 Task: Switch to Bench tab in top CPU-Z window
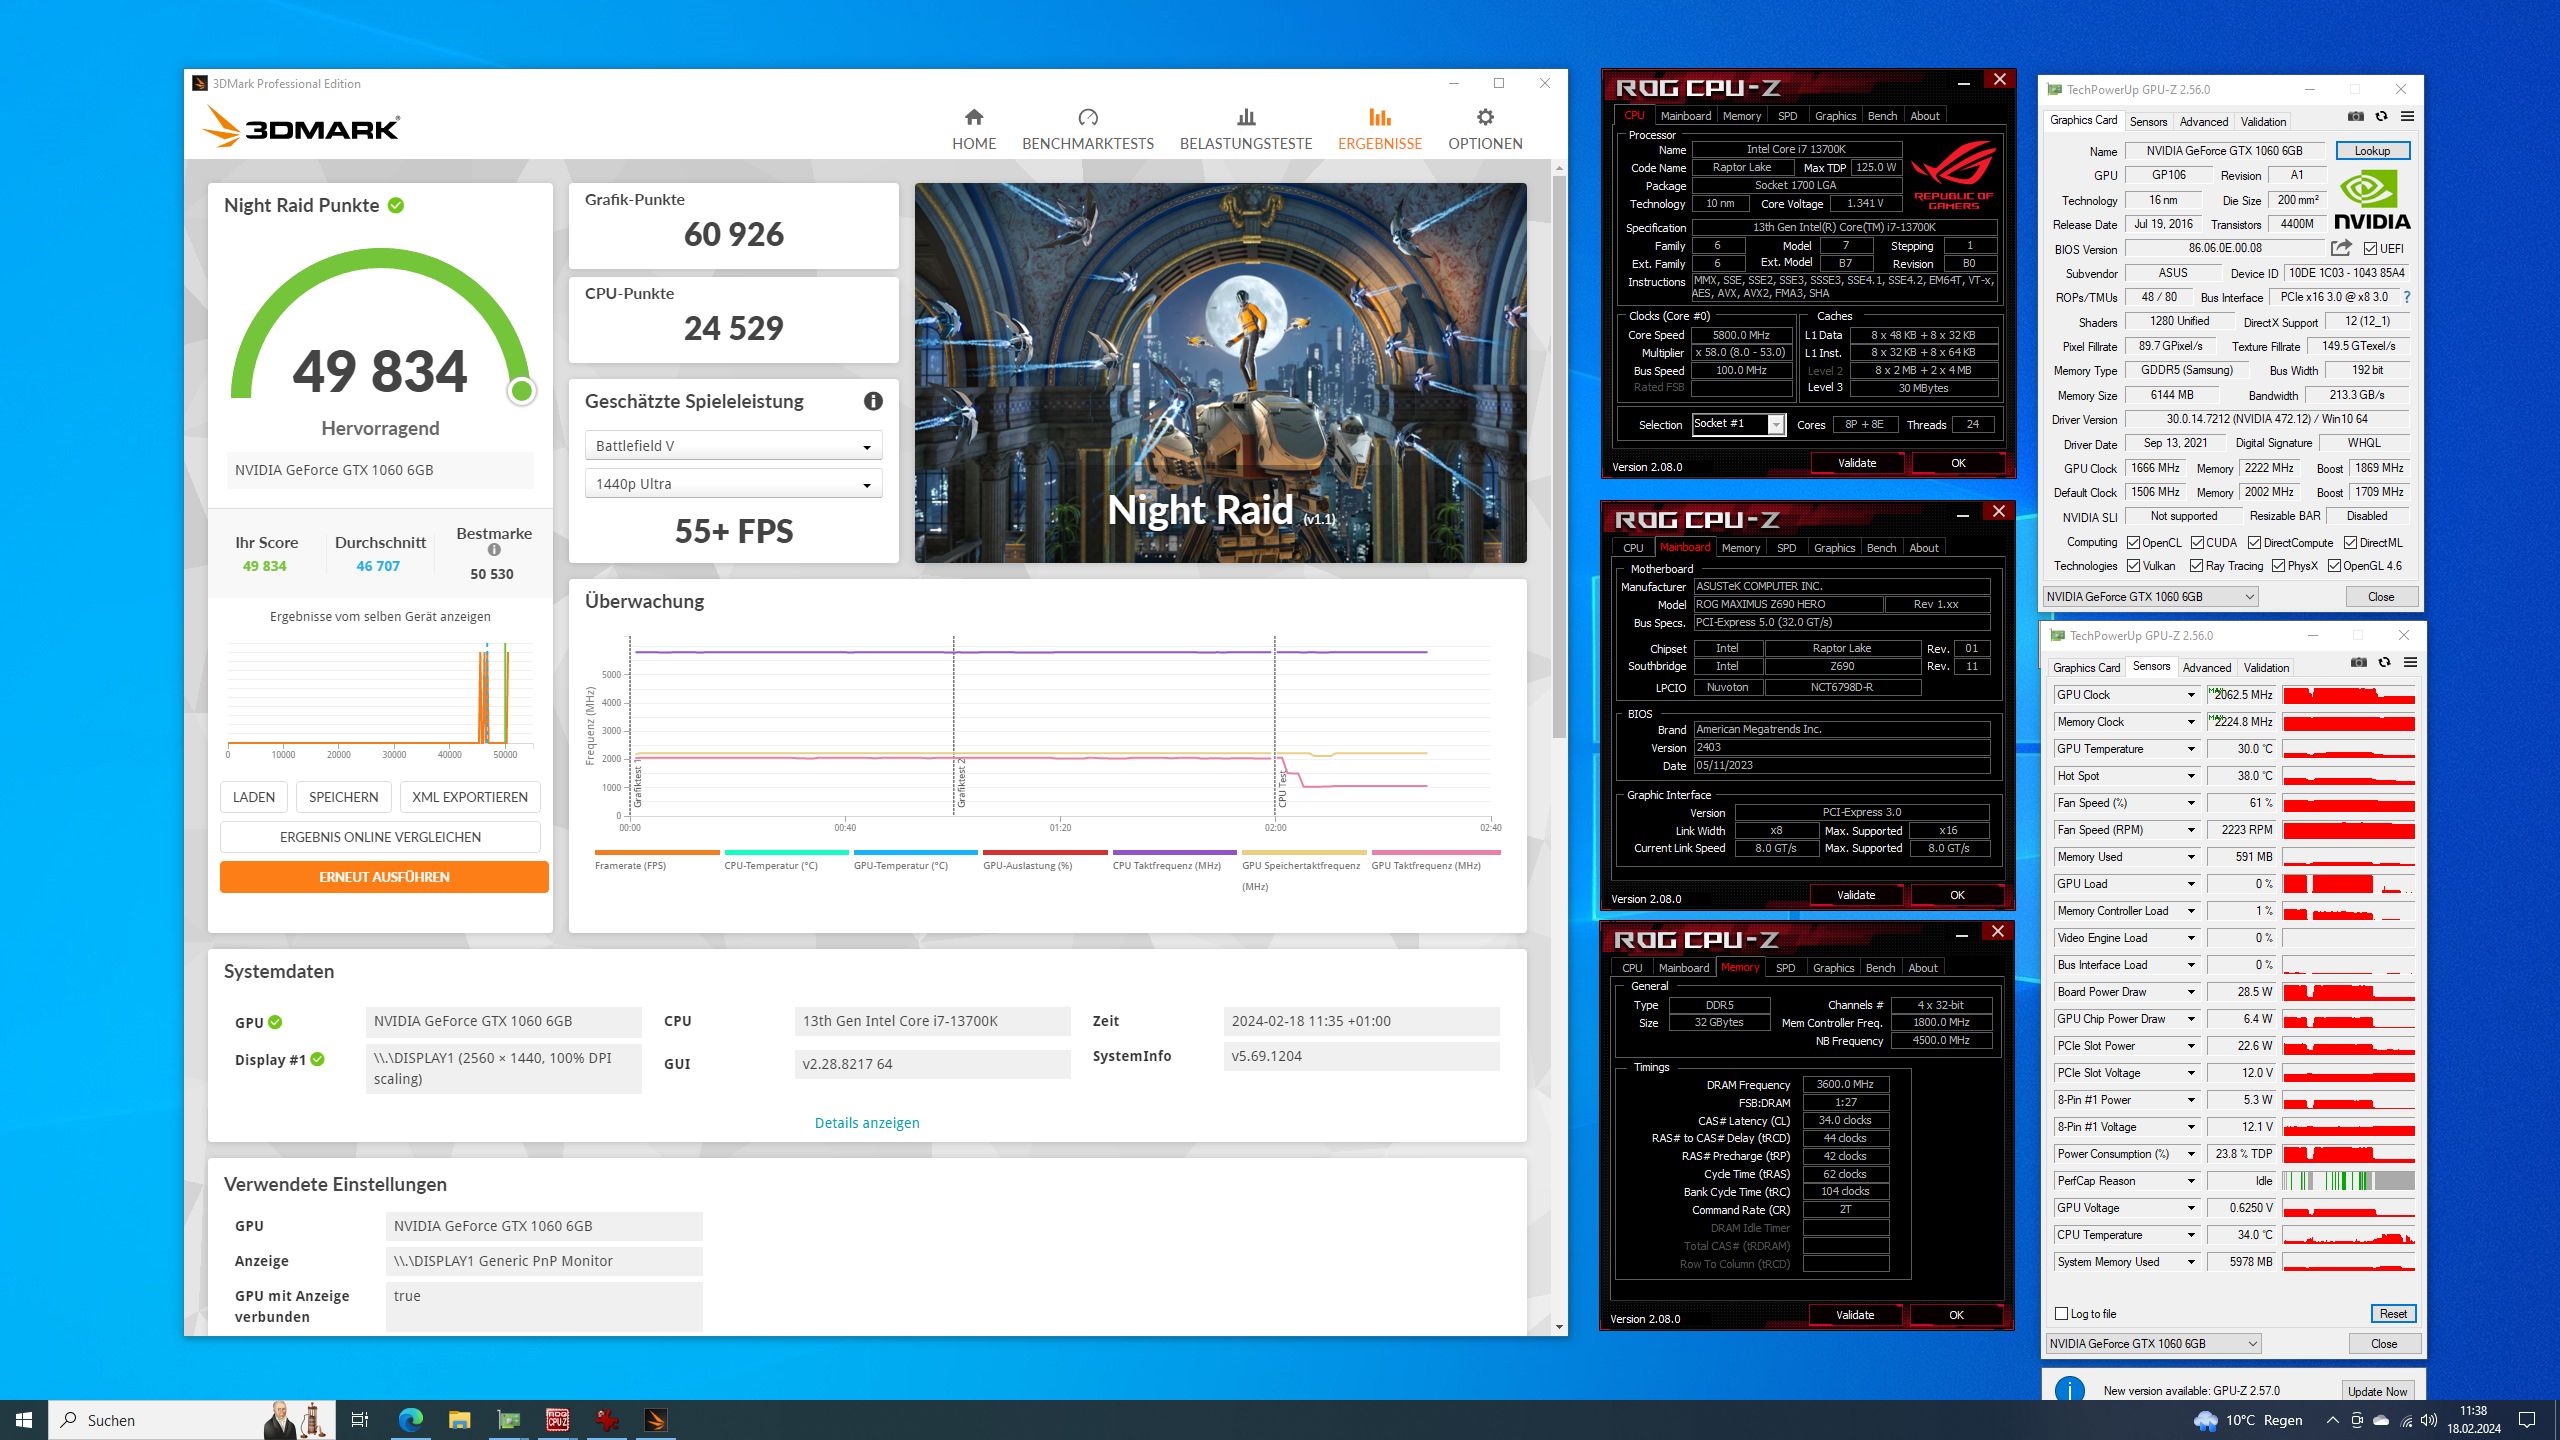[x=1882, y=116]
